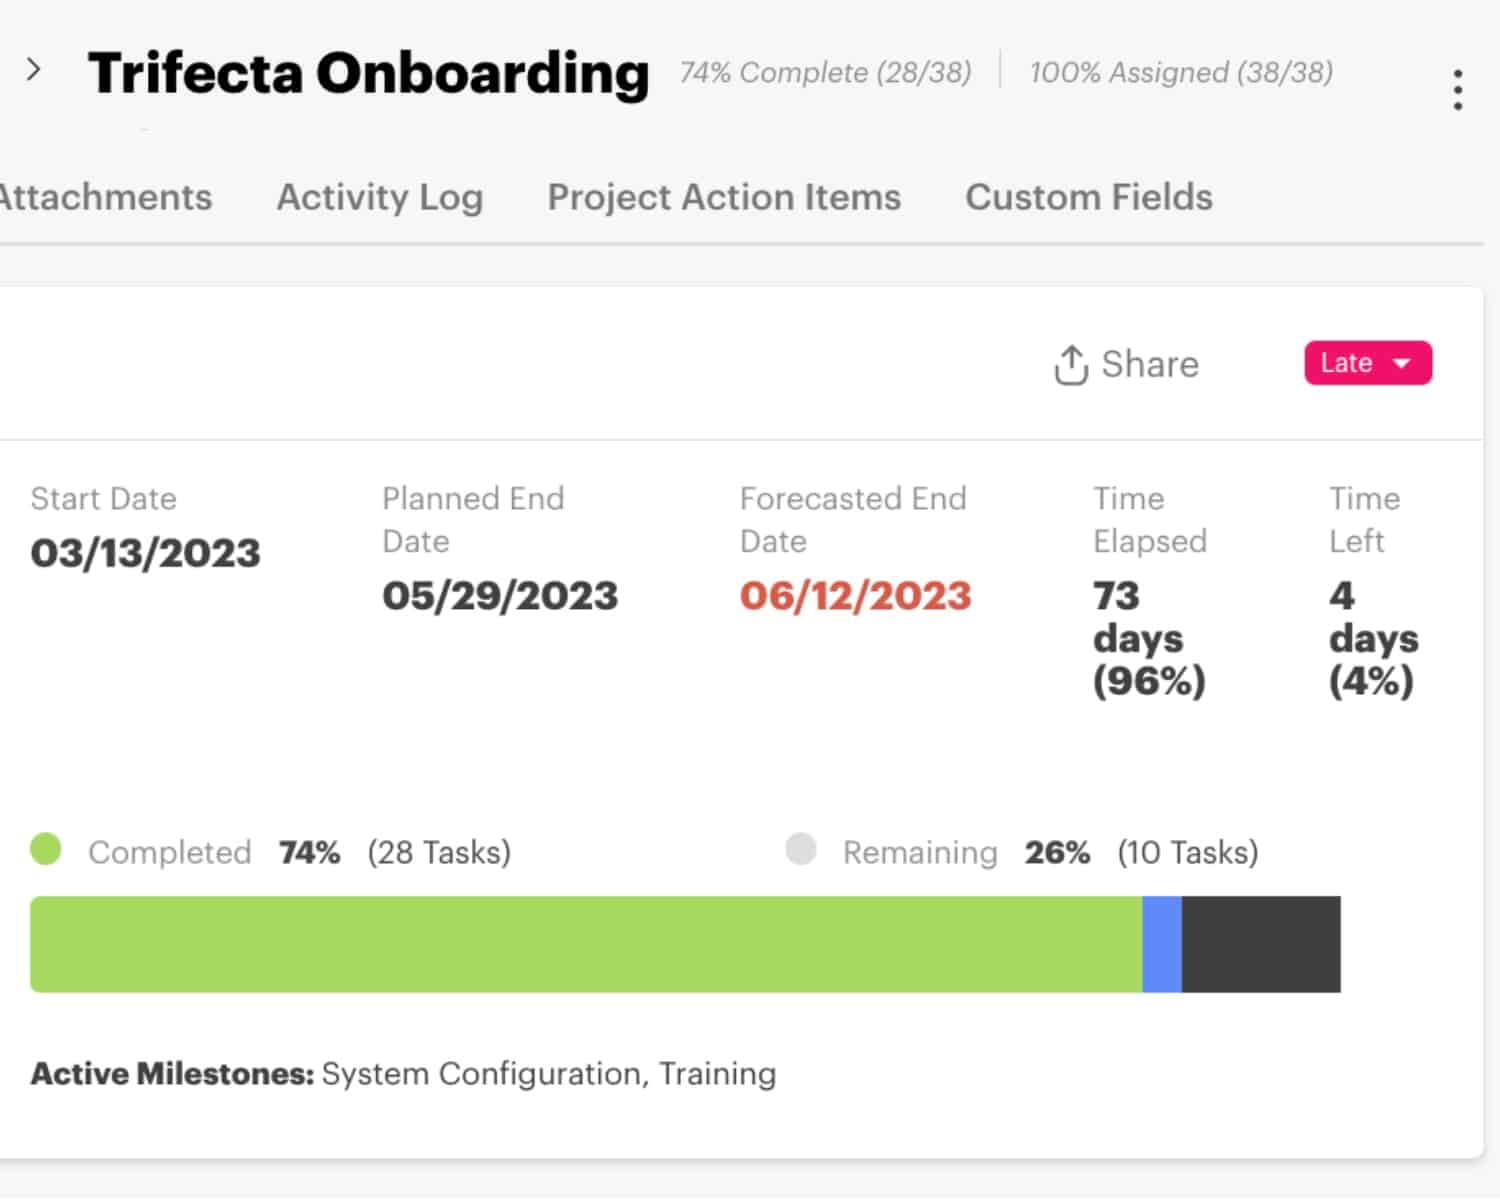
Task: Click the Forecasted End Date 06/12/2023
Action: click(x=855, y=595)
